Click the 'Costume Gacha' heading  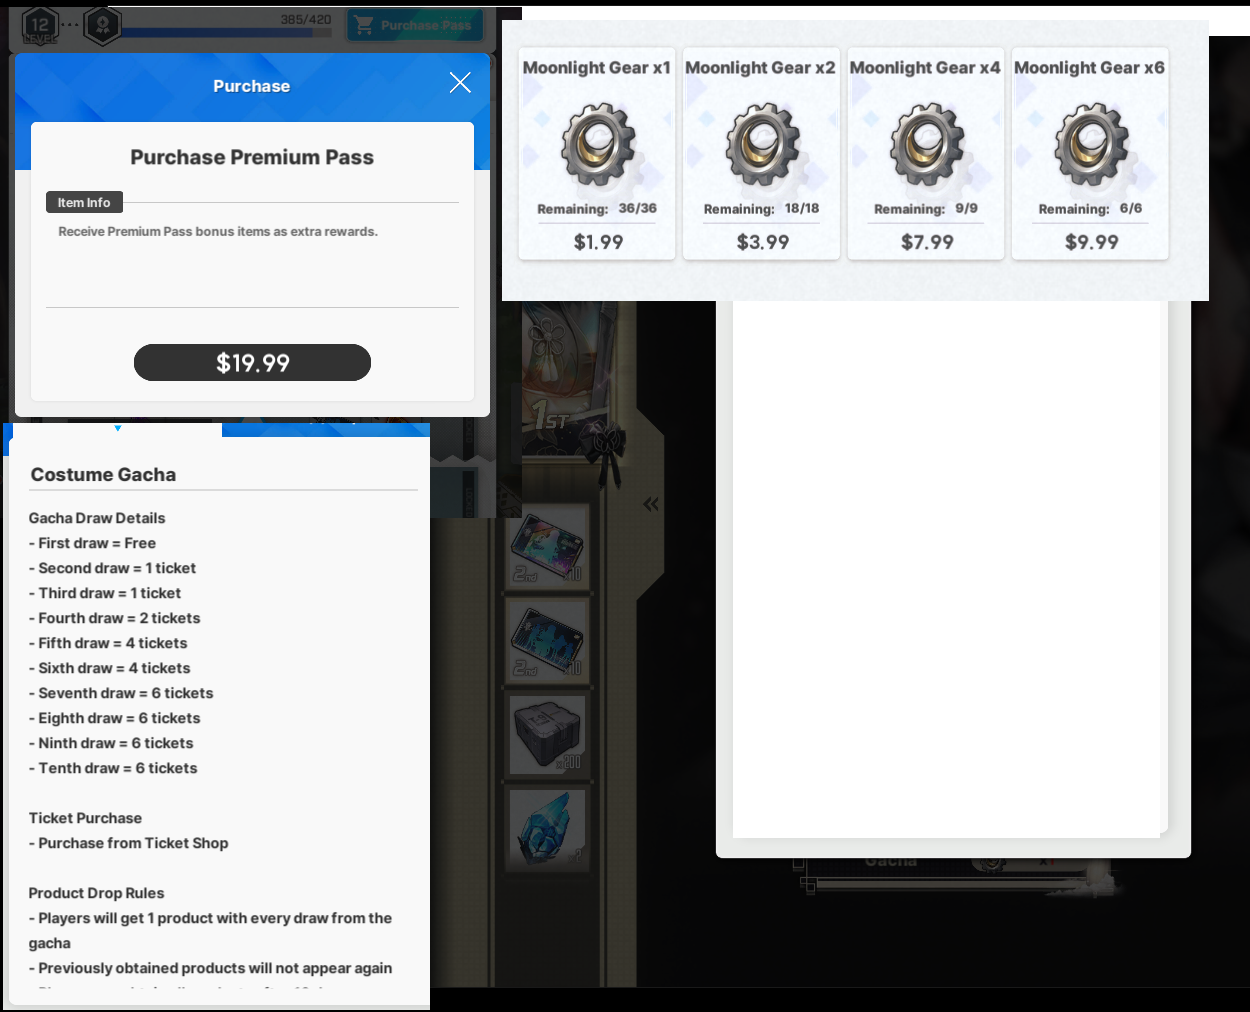pos(103,475)
